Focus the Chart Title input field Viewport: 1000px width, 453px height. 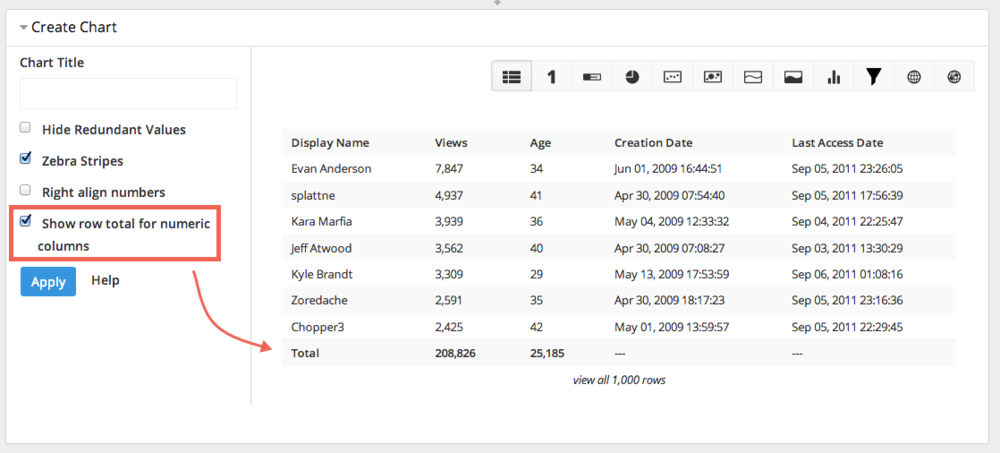128,94
